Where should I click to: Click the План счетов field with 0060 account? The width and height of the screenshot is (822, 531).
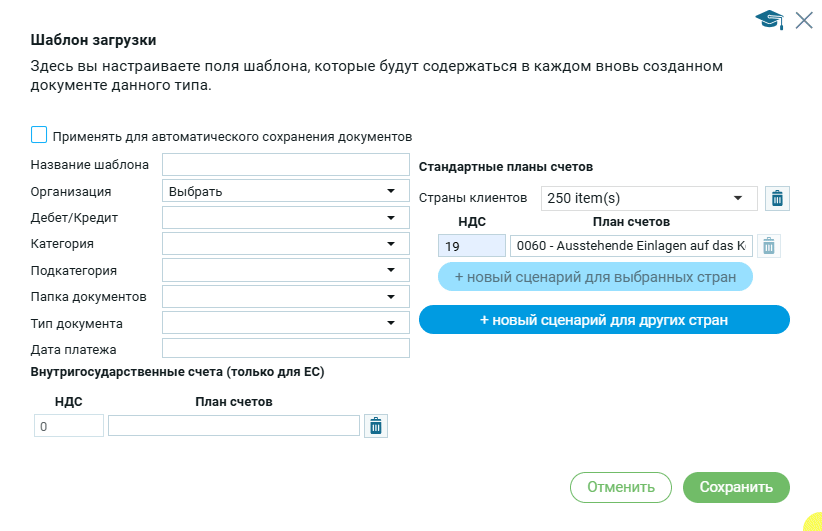[x=630, y=246]
